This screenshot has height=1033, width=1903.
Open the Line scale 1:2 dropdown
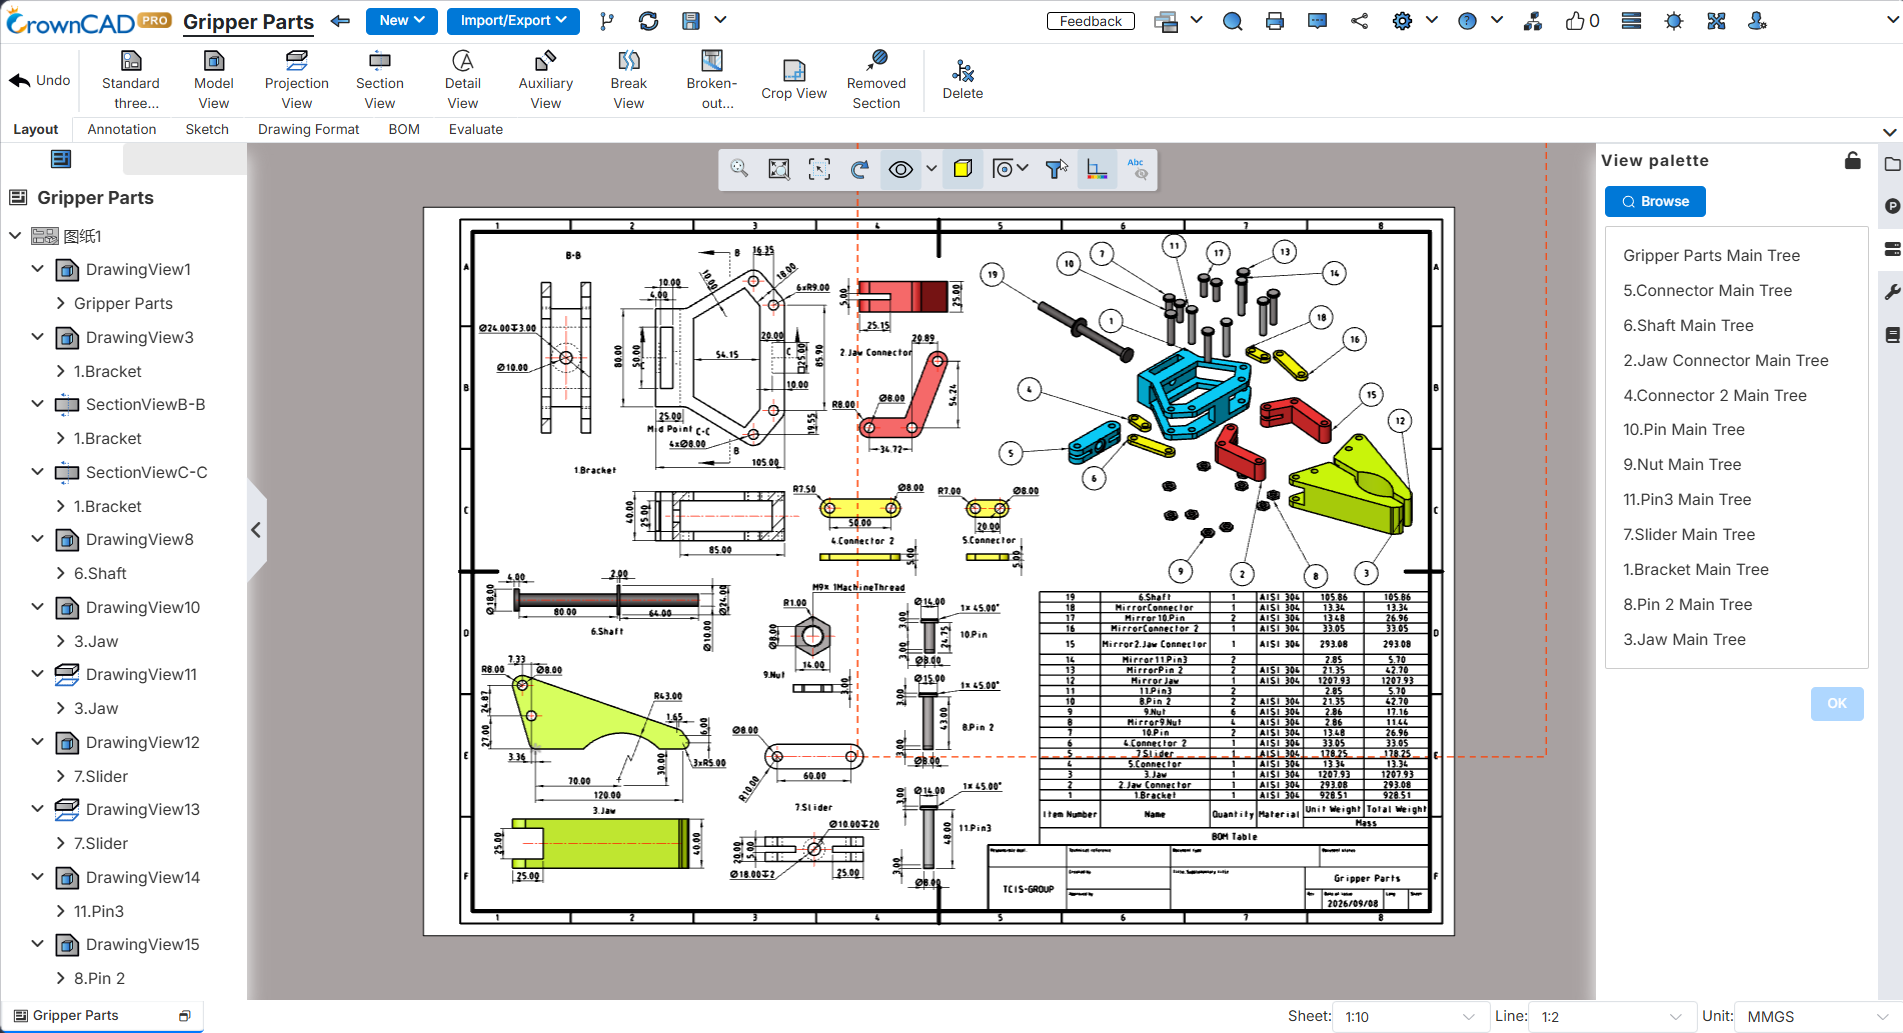coord(1611,1017)
